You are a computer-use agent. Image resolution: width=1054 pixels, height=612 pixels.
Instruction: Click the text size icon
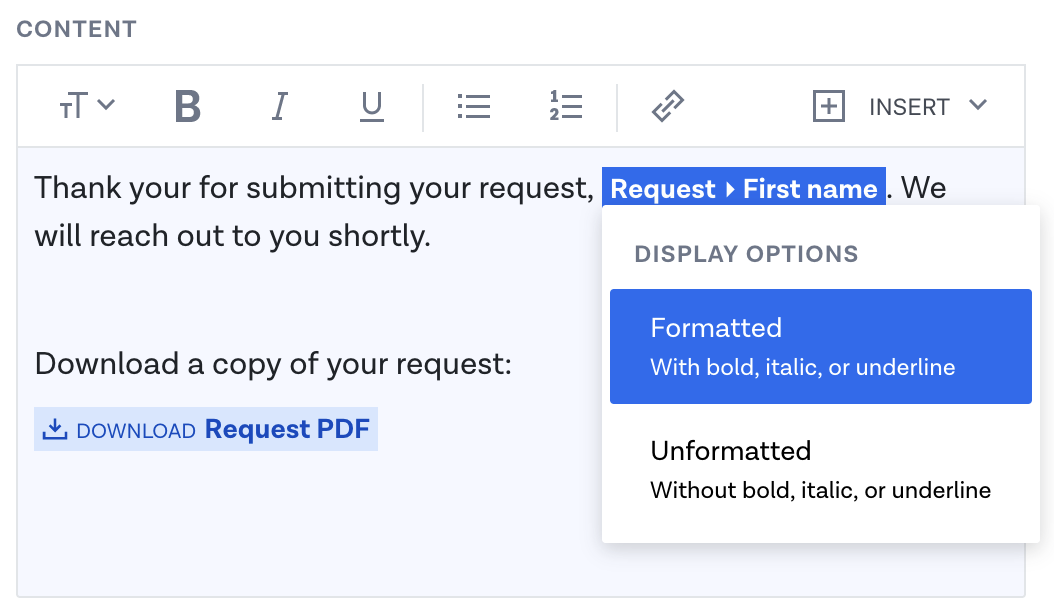(74, 106)
